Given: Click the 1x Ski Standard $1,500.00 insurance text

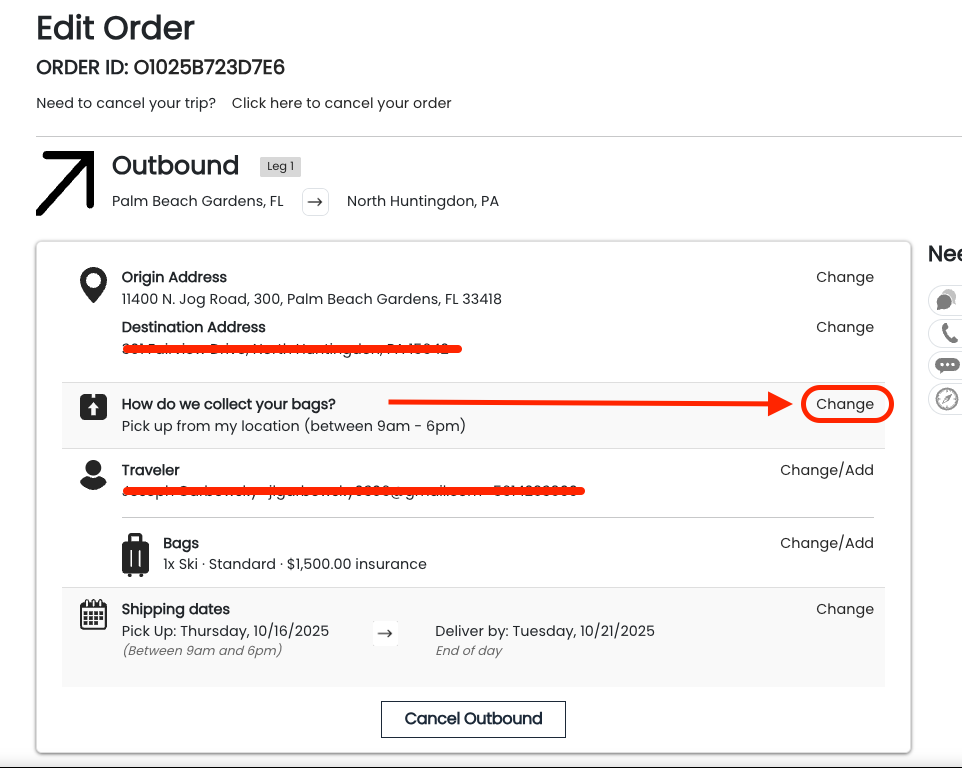Looking at the screenshot, I should [x=294, y=564].
